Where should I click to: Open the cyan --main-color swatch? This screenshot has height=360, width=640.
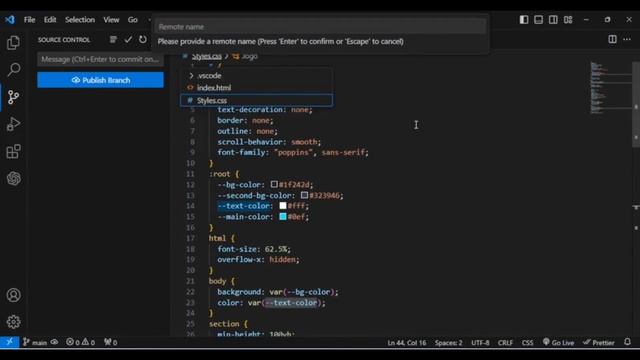[x=283, y=216]
